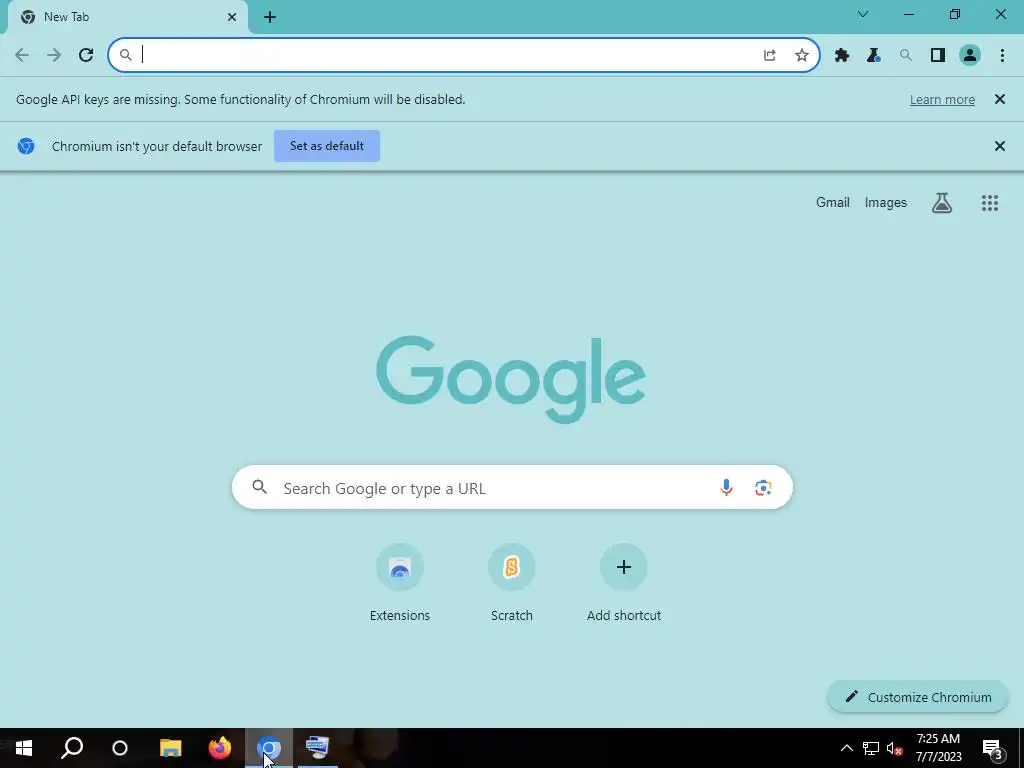Screen dimensions: 1024x768
Task: Open the computer app icon on taskbar
Action: [317, 748]
